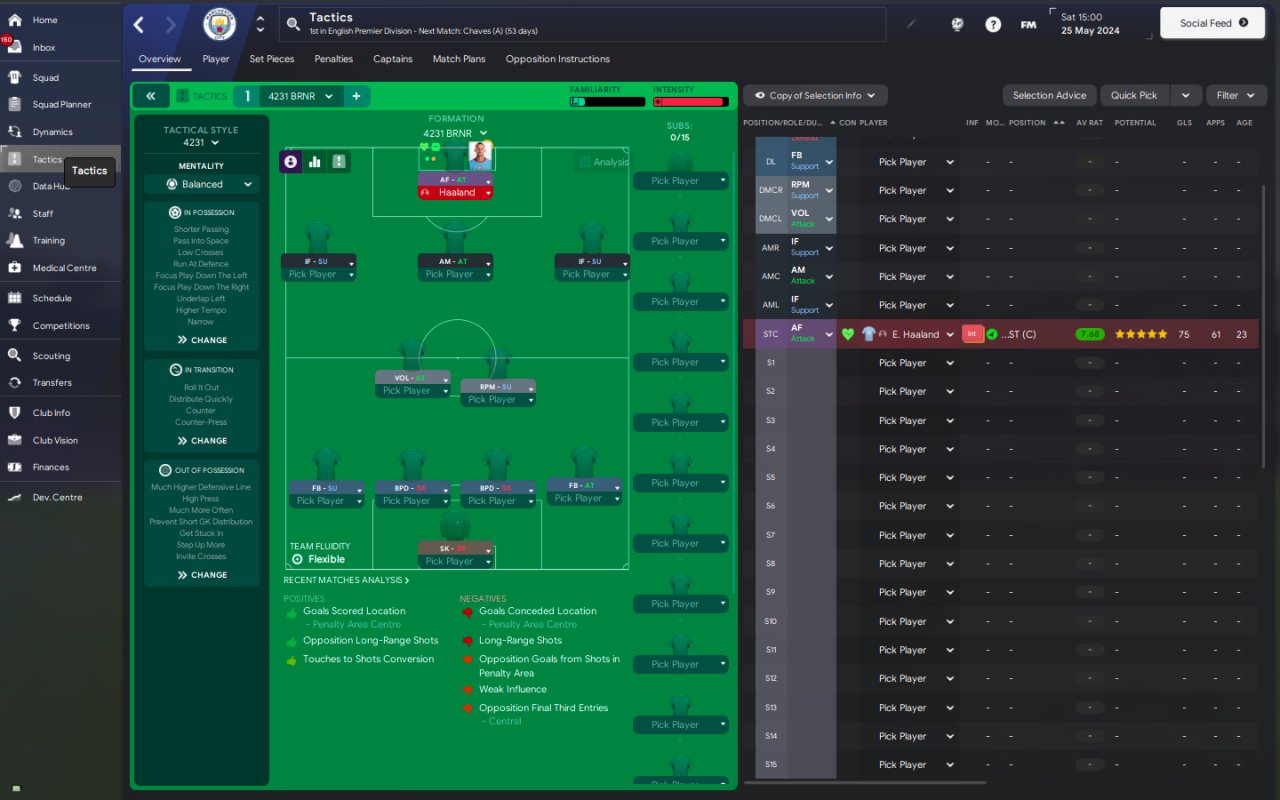The height and width of the screenshot is (800, 1280).
Task: Open the Penalties tab
Action: [334, 59]
